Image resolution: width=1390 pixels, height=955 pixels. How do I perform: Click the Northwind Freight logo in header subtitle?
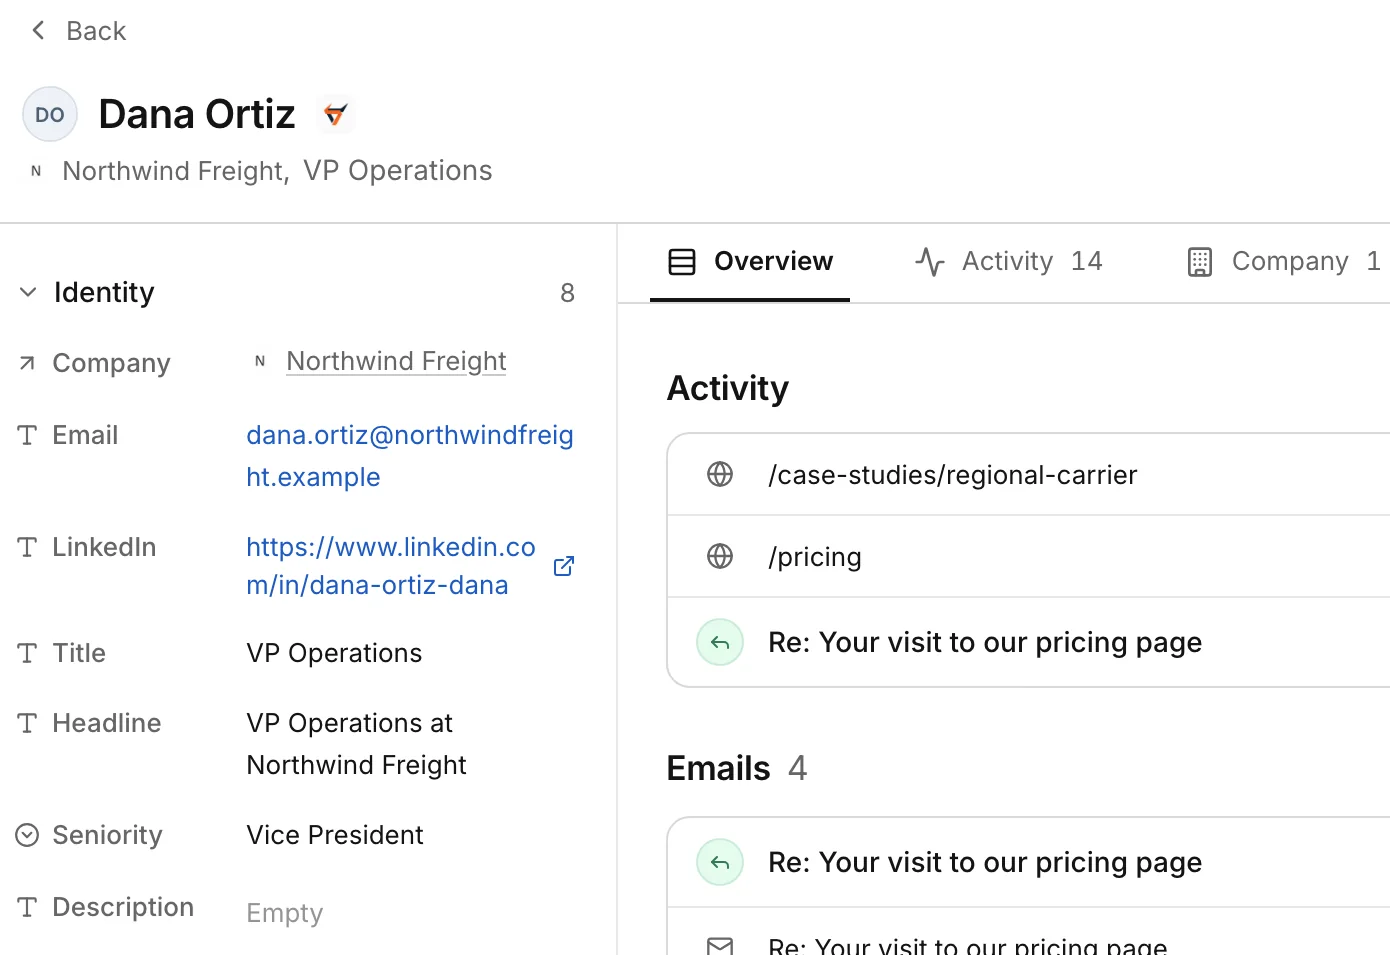[x=36, y=171]
